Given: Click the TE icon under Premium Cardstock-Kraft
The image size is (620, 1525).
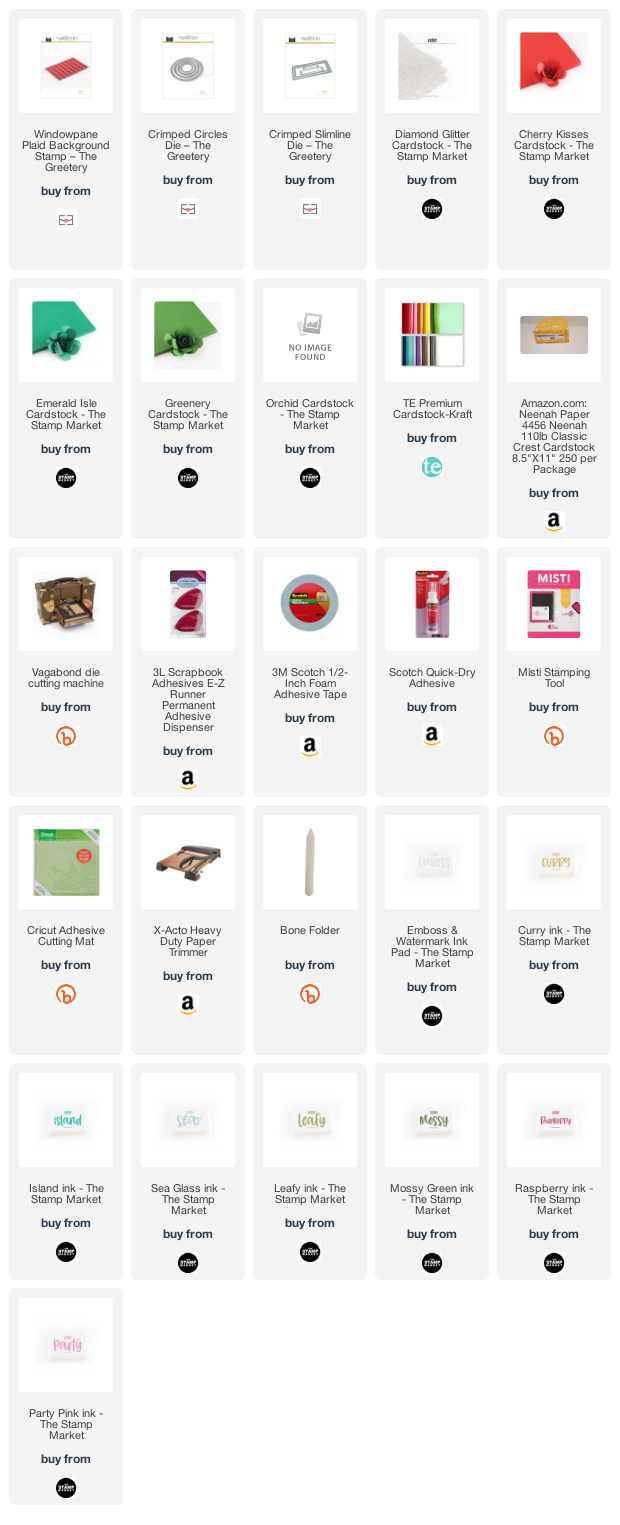Looking at the screenshot, I should [x=432, y=467].
